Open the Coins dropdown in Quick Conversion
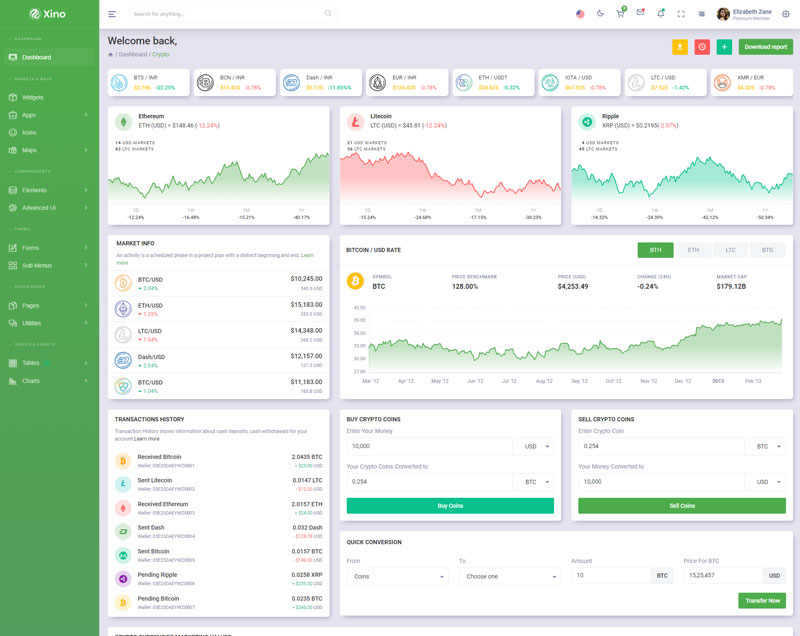The width and height of the screenshot is (800, 636). [397, 576]
